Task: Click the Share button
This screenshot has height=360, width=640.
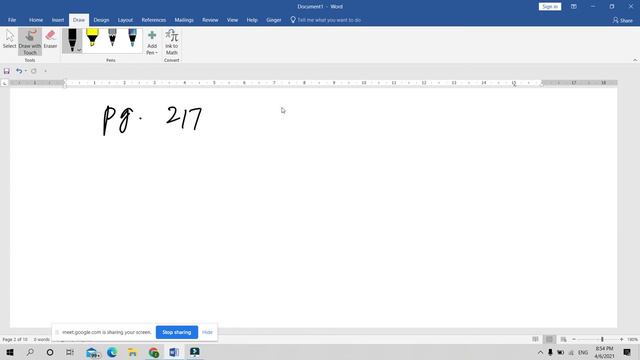Action: [x=622, y=20]
